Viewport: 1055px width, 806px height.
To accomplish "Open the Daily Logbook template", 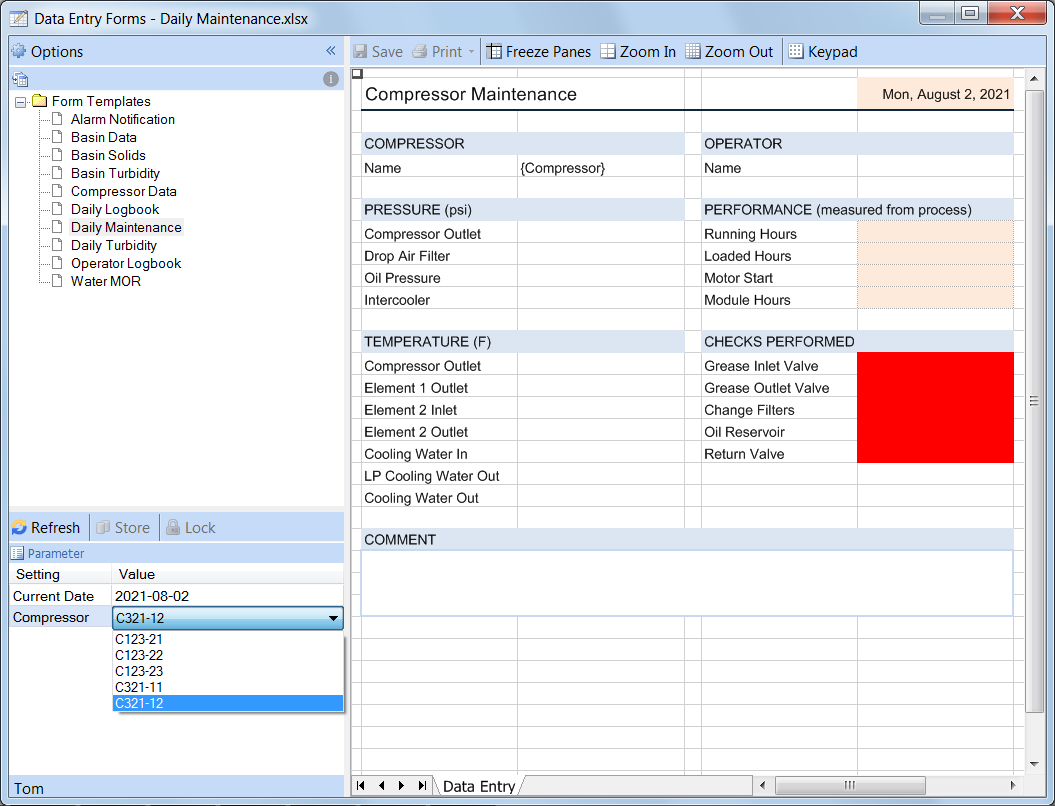I will pos(115,210).
